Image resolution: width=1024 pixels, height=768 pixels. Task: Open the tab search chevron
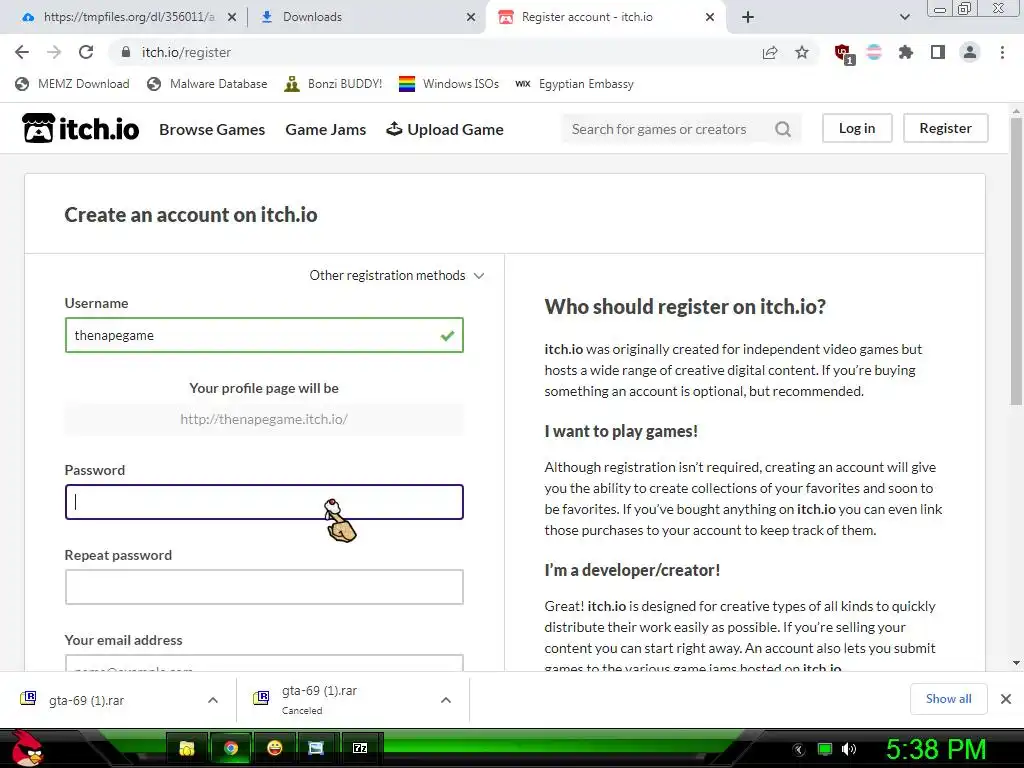[x=904, y=17]
